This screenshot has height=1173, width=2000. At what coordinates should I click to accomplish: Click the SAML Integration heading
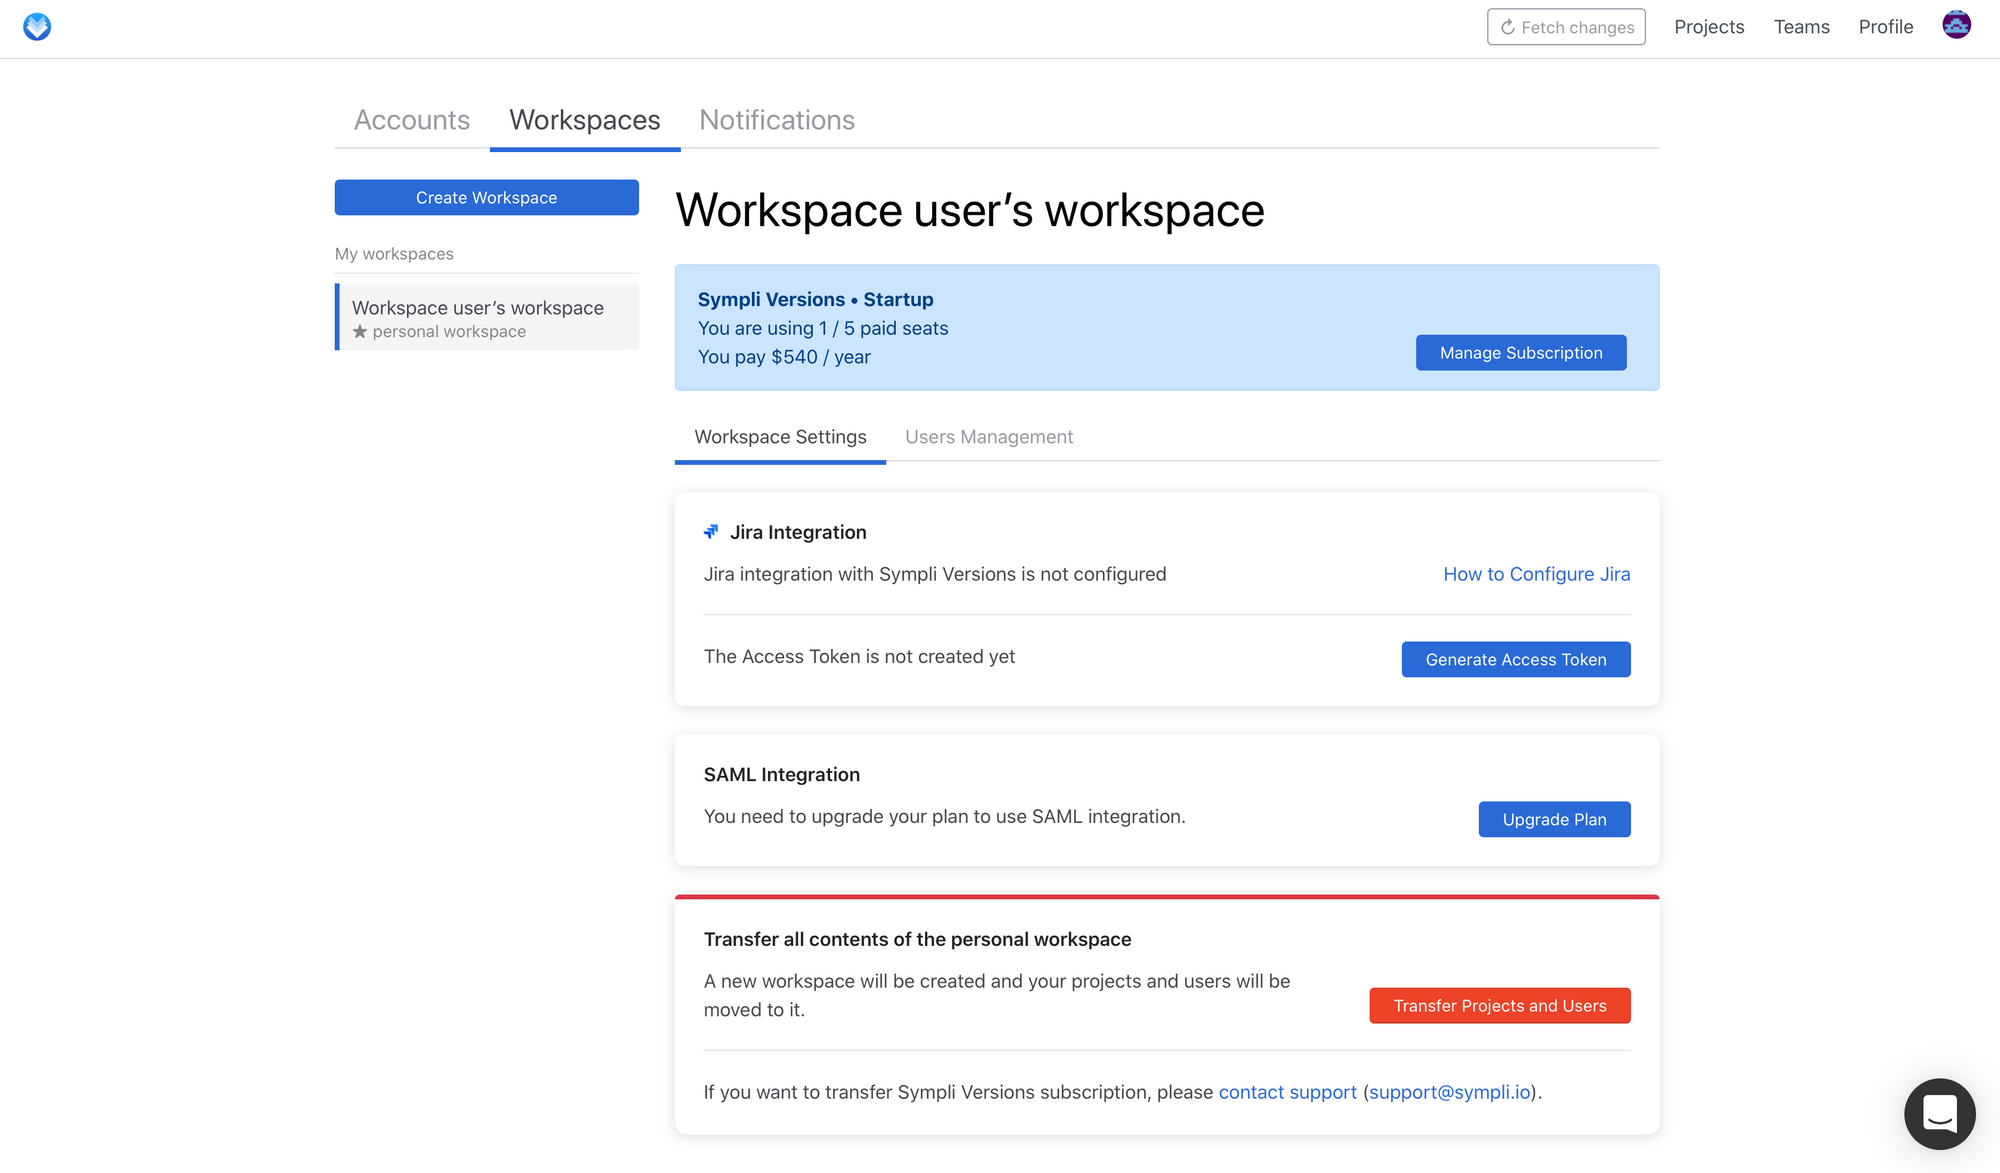782,775
